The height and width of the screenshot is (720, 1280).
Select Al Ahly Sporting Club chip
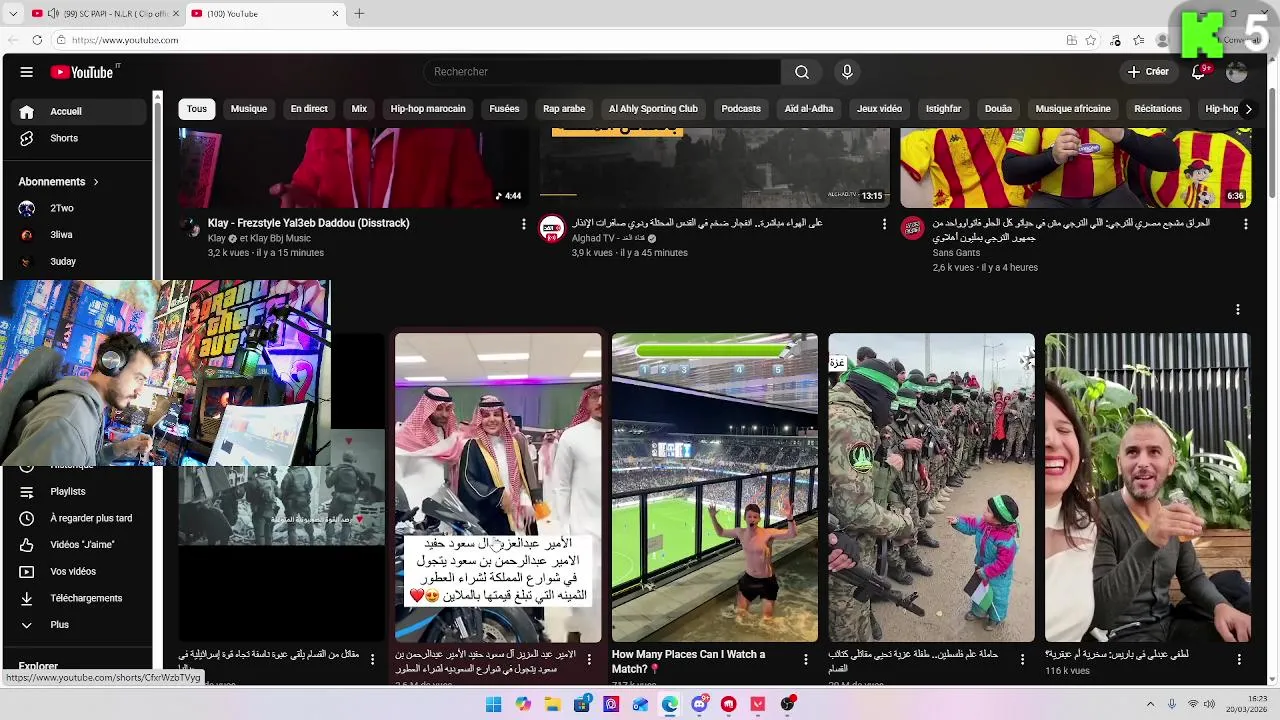tap(653, 109)
